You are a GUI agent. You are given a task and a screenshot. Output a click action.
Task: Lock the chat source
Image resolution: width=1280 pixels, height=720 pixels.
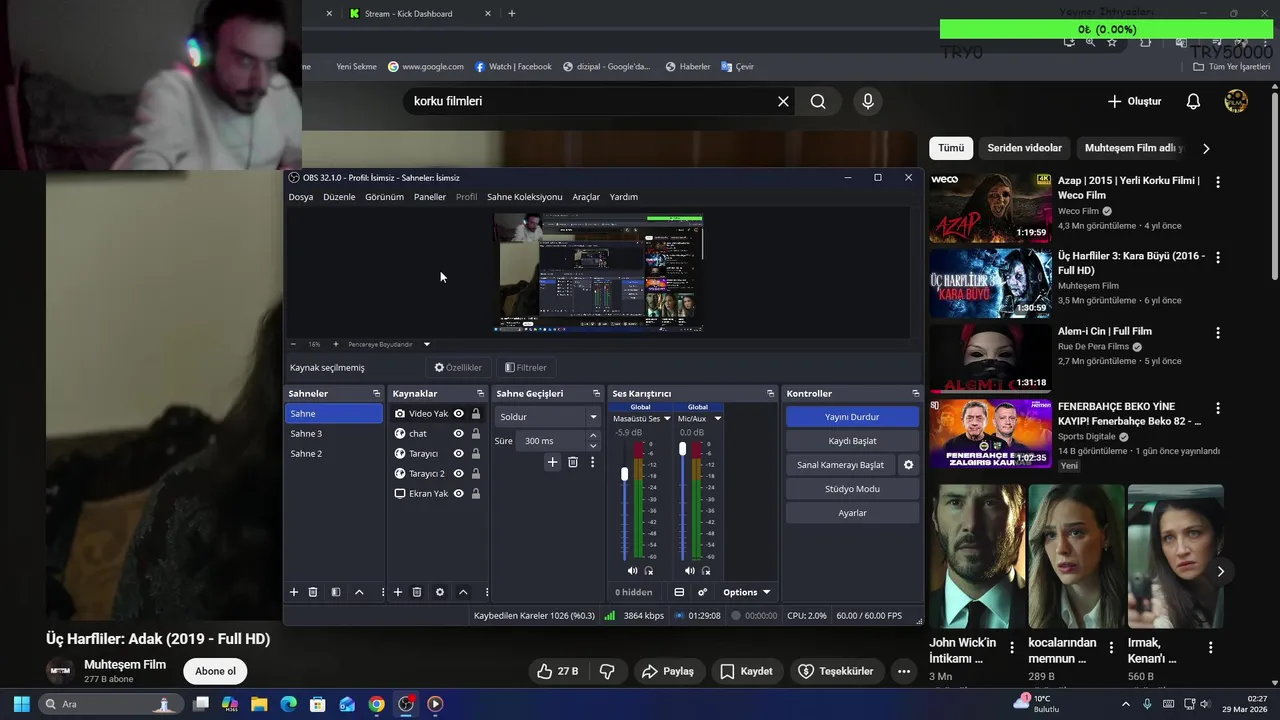[475, 434]
